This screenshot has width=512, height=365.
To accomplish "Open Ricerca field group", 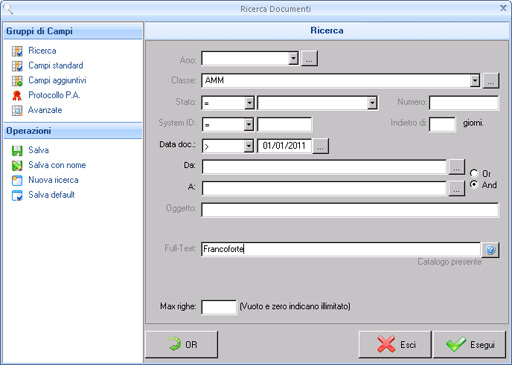I will coord(42,51).
